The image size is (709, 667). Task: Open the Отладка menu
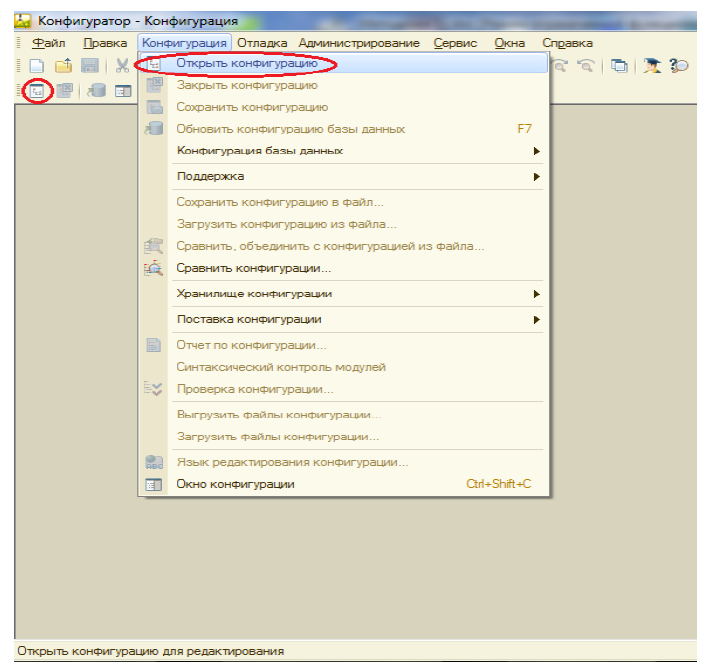tap(262, 43)
